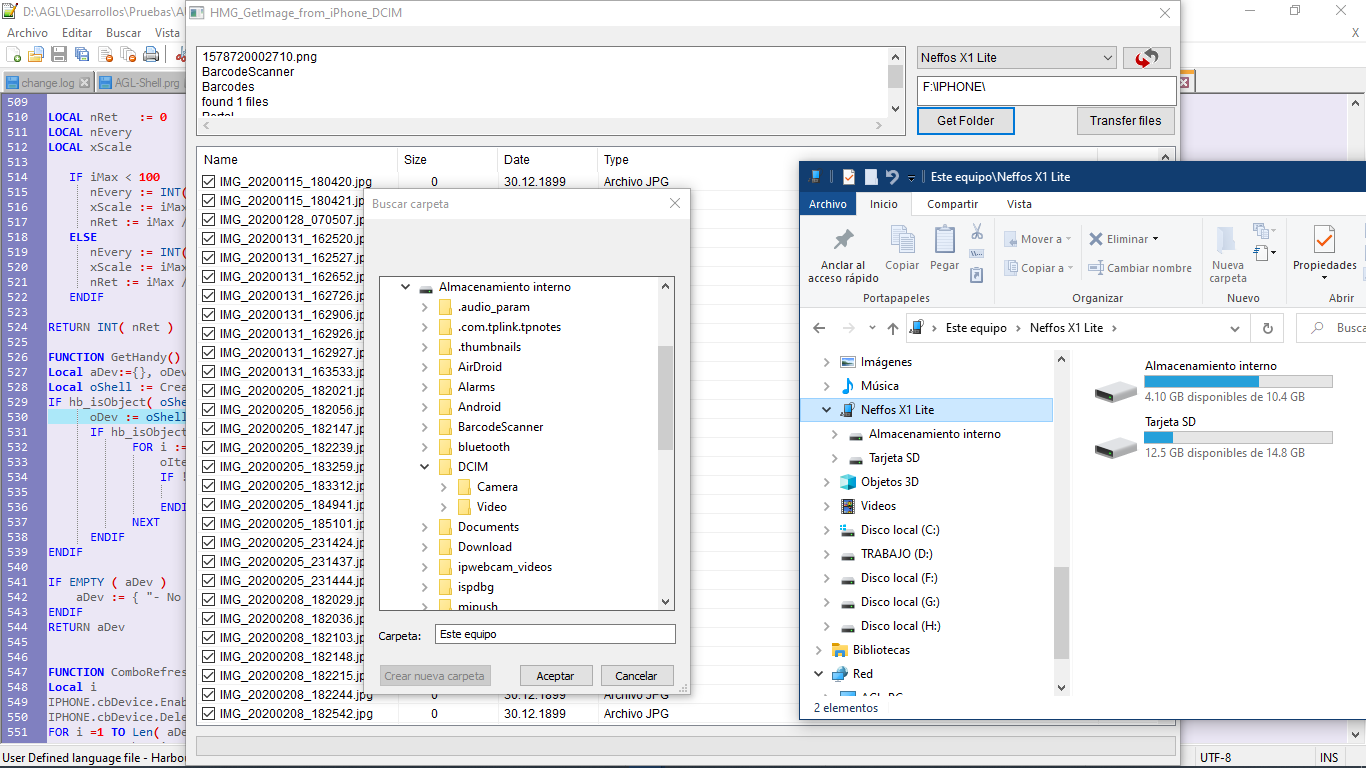Click the Explorer back arrow

point(819,328)
